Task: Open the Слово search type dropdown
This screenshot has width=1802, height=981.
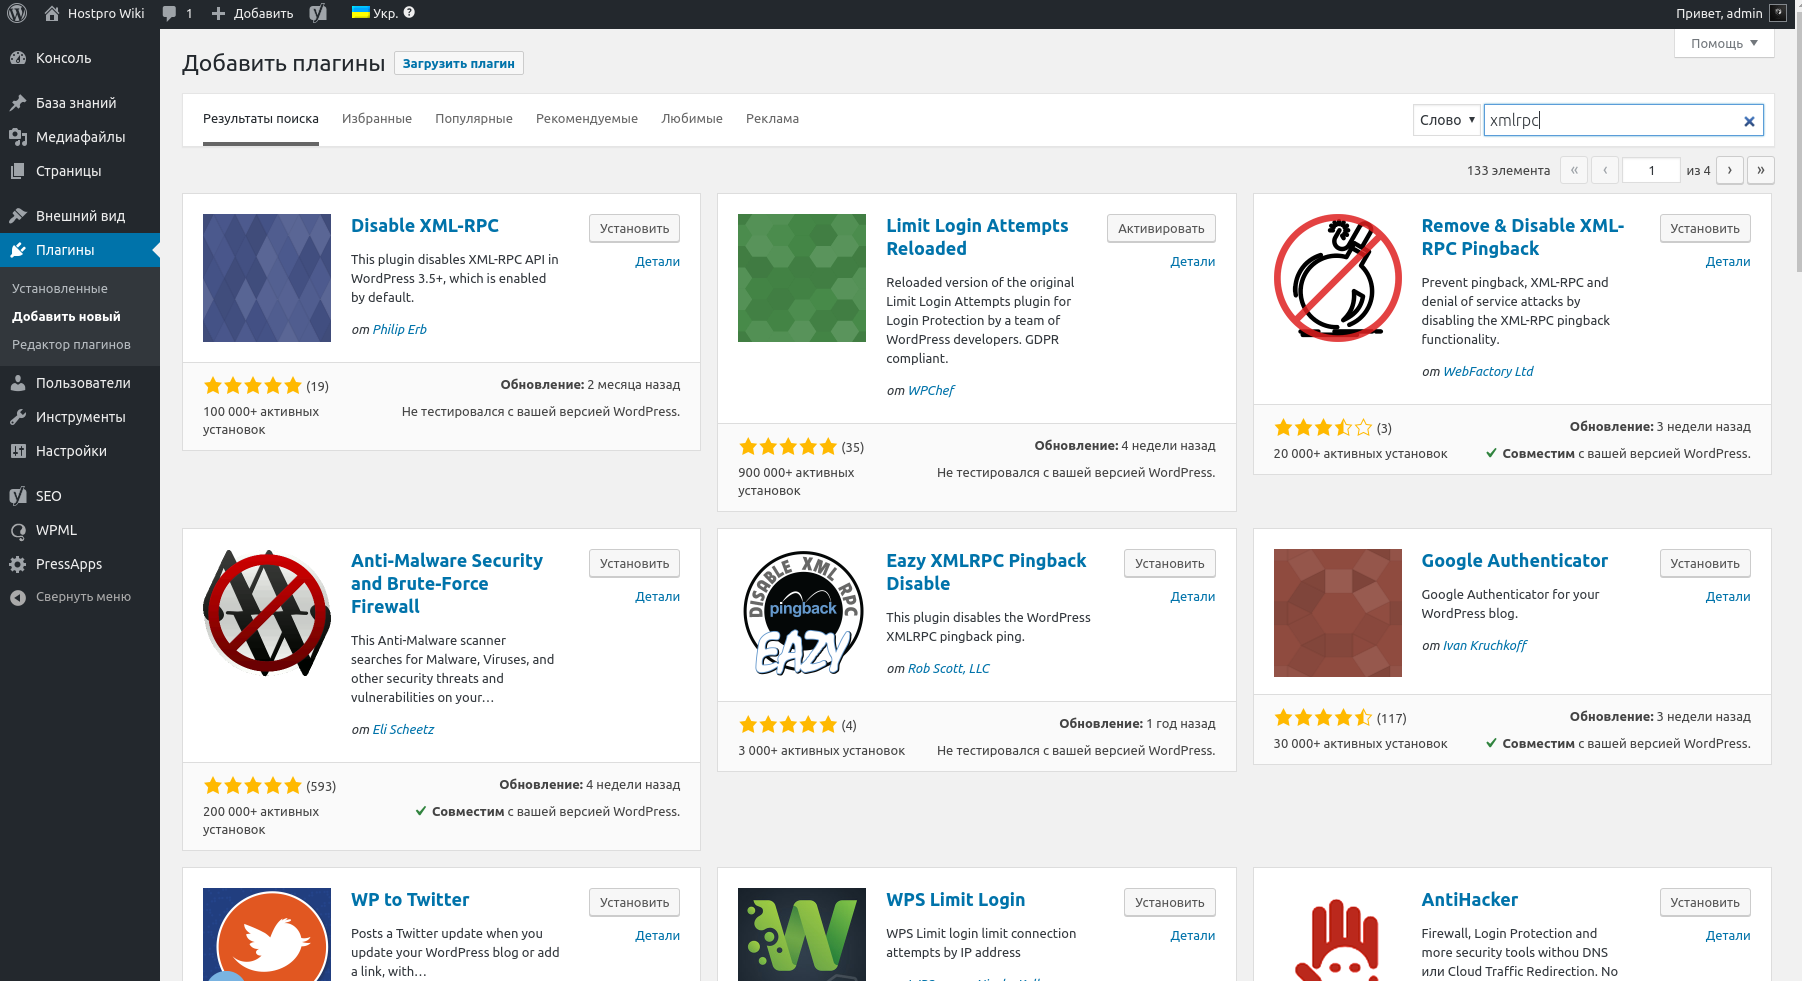Action: pyautogui.click(x=1446, y=119)
